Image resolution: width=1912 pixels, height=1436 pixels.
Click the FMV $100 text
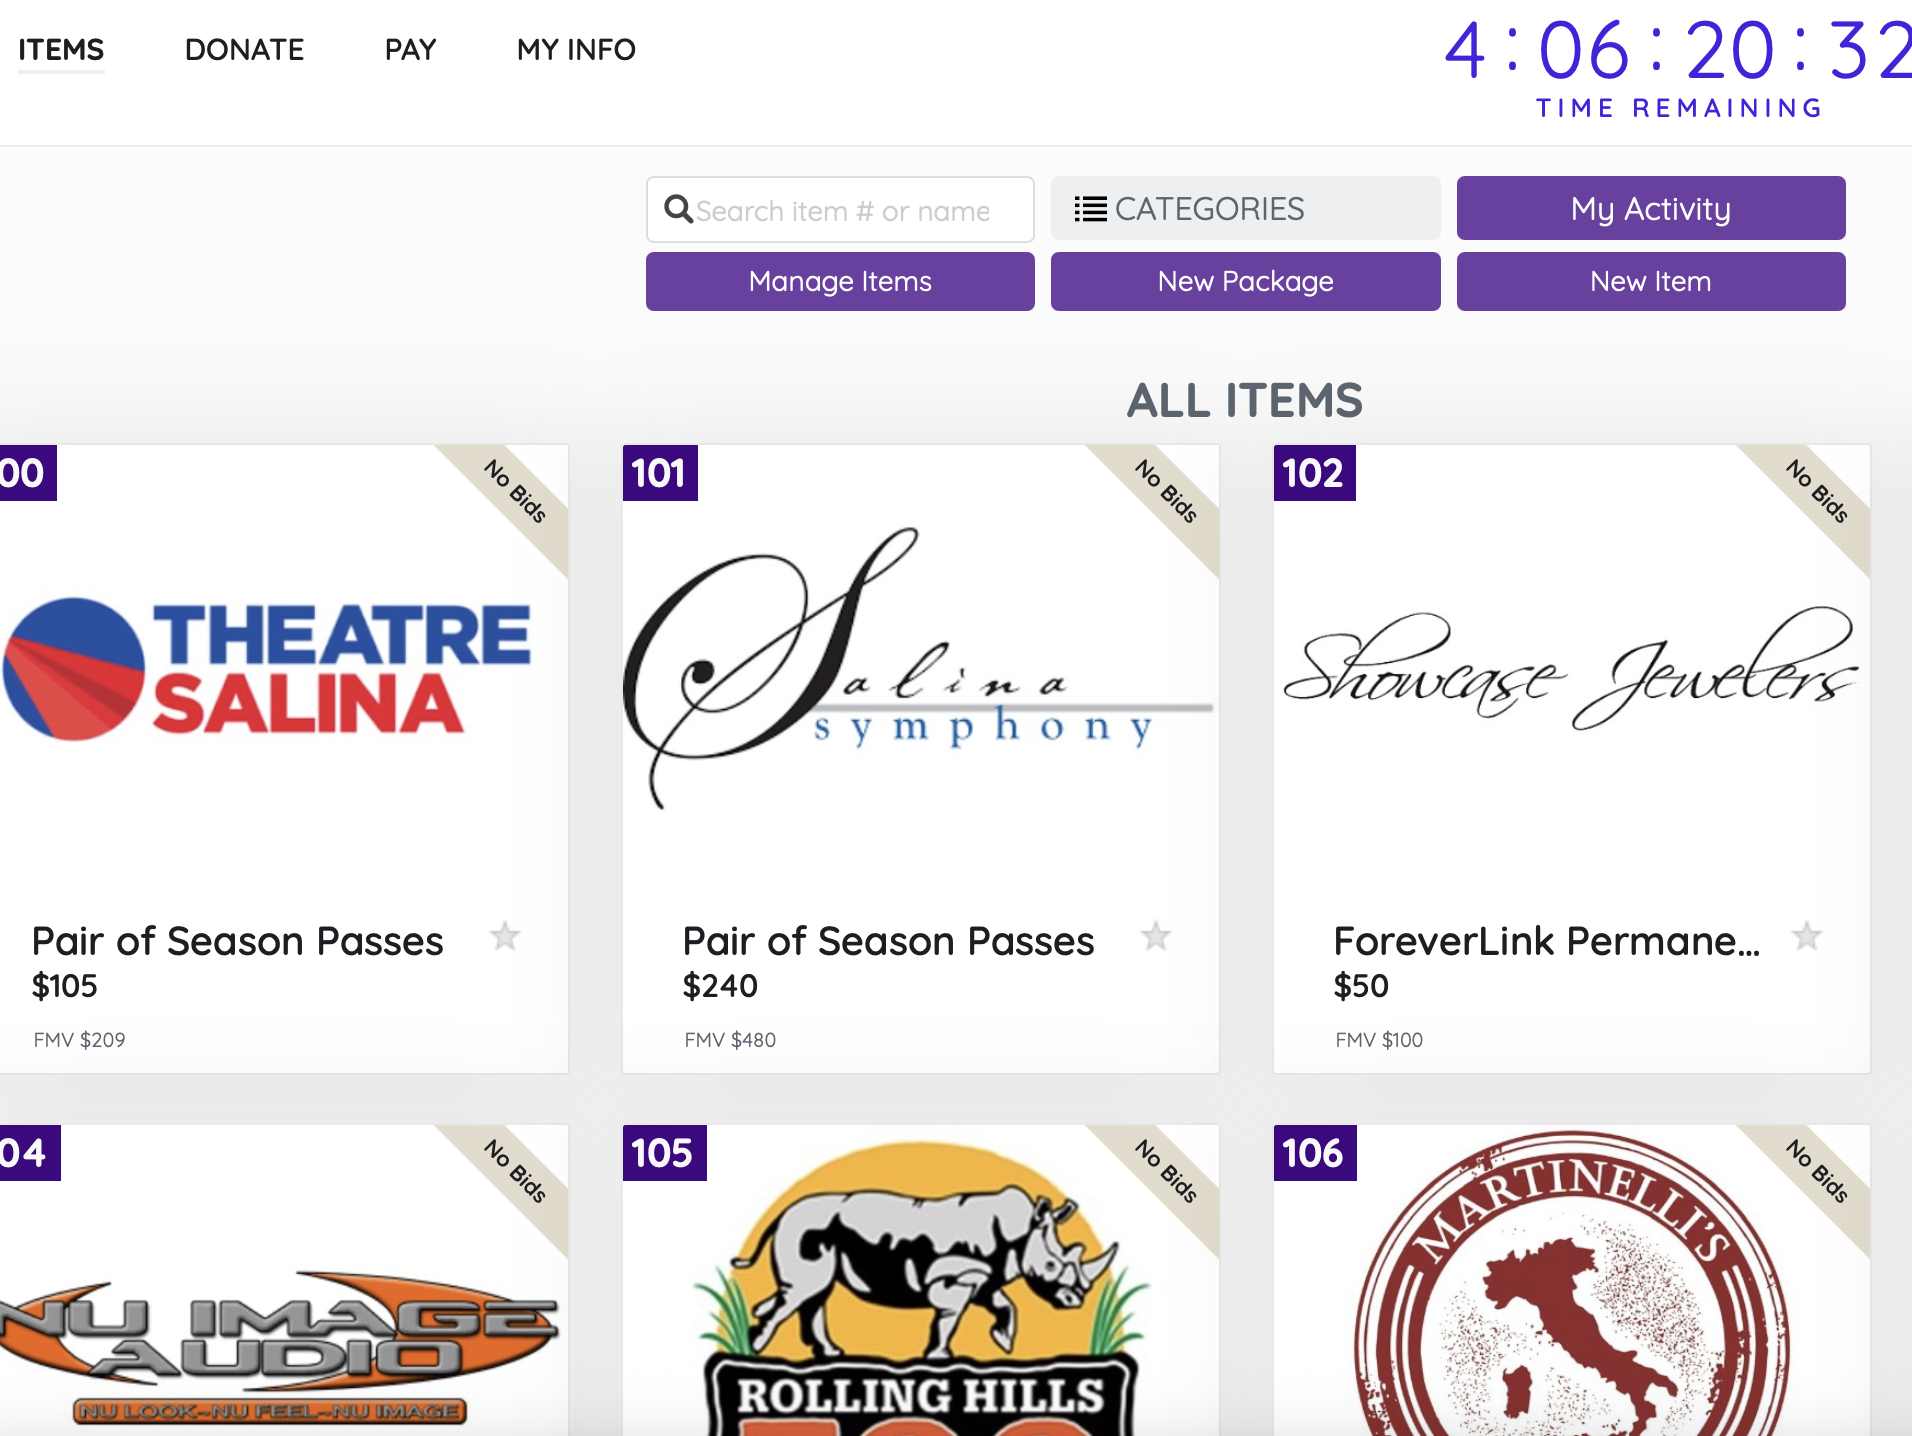click(x=1379, y=1040)
